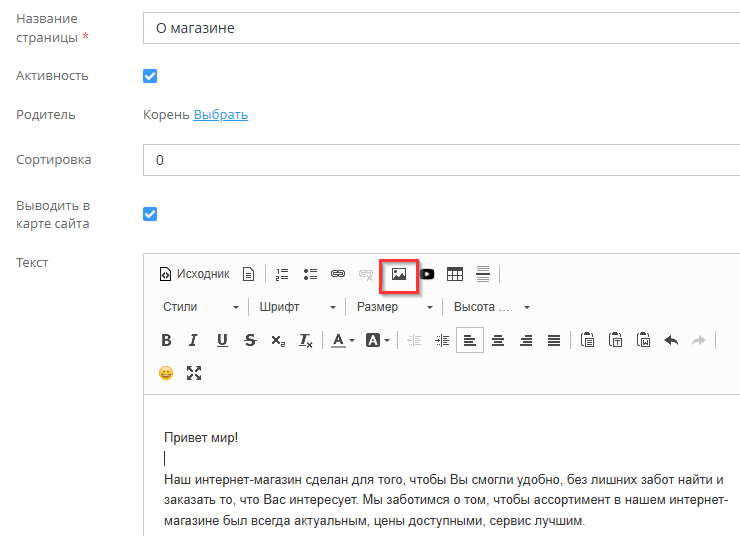The width and height of the screenshot is (740, 536).
Task: Toggle the Выводить в карте сайта checkbox
Action: 151,214
